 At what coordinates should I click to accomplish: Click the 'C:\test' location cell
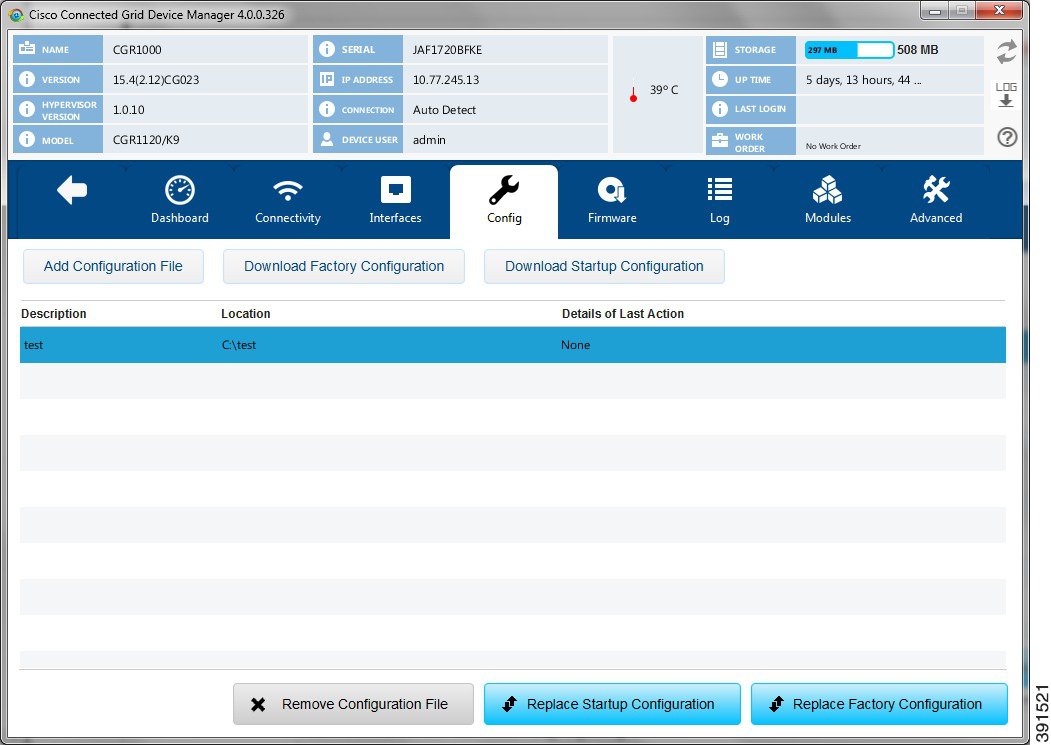239,345
